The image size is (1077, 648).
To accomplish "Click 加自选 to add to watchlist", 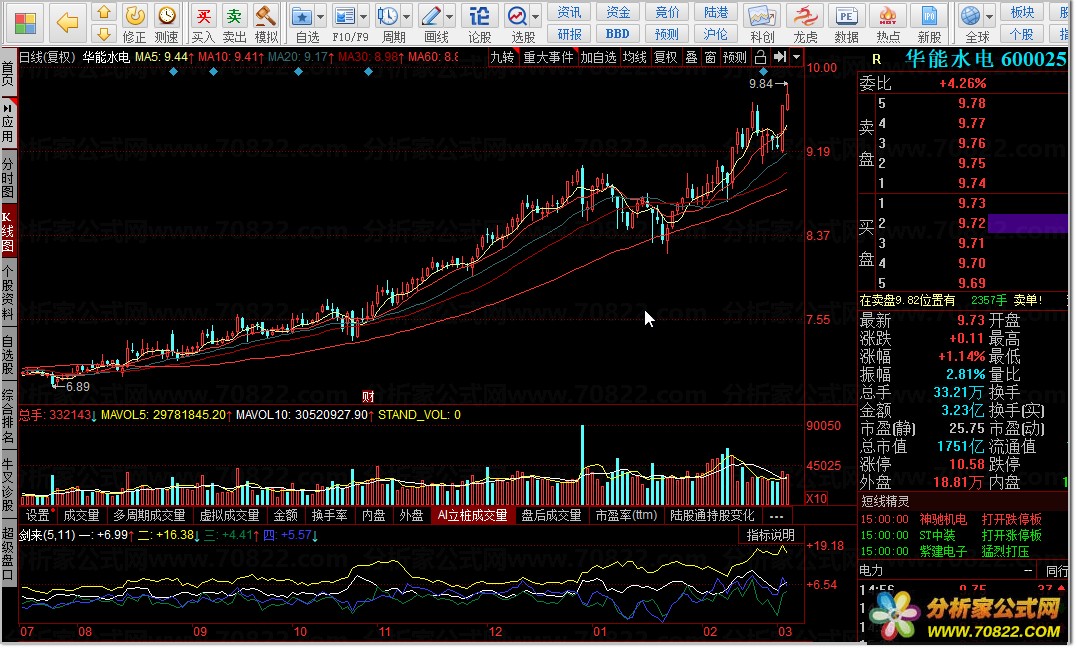I will tap(598, 57).
